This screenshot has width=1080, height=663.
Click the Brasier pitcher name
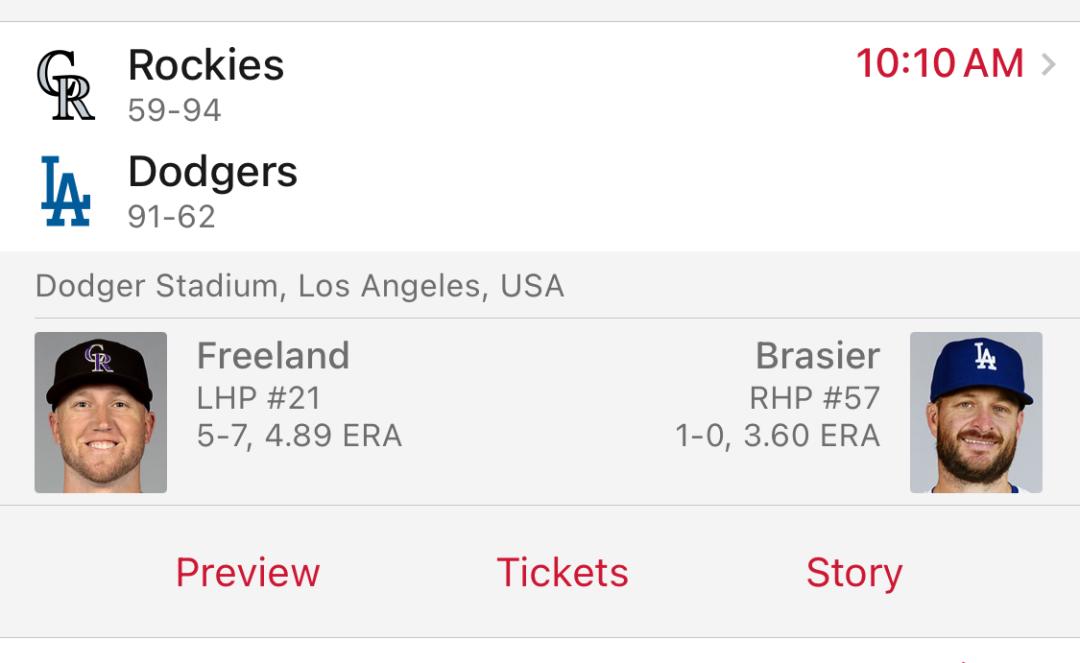[818, 356]
